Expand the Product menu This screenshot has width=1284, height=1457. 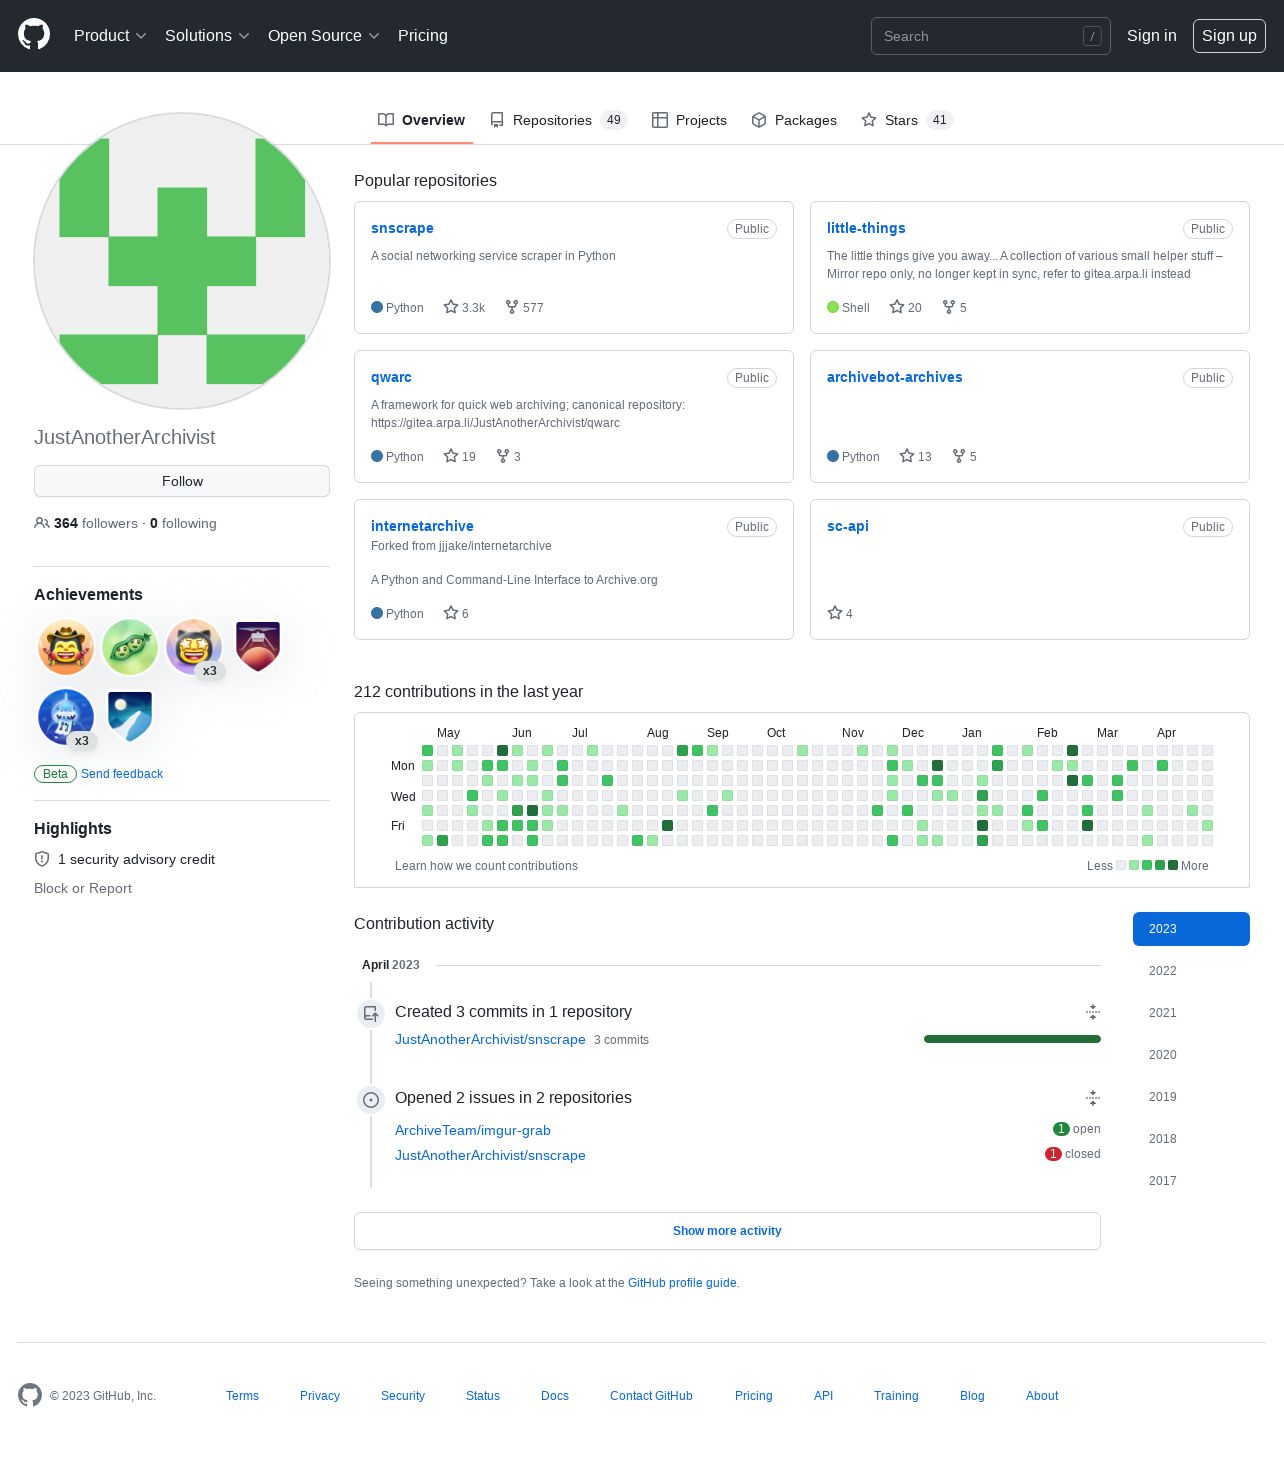pos(110,35)
